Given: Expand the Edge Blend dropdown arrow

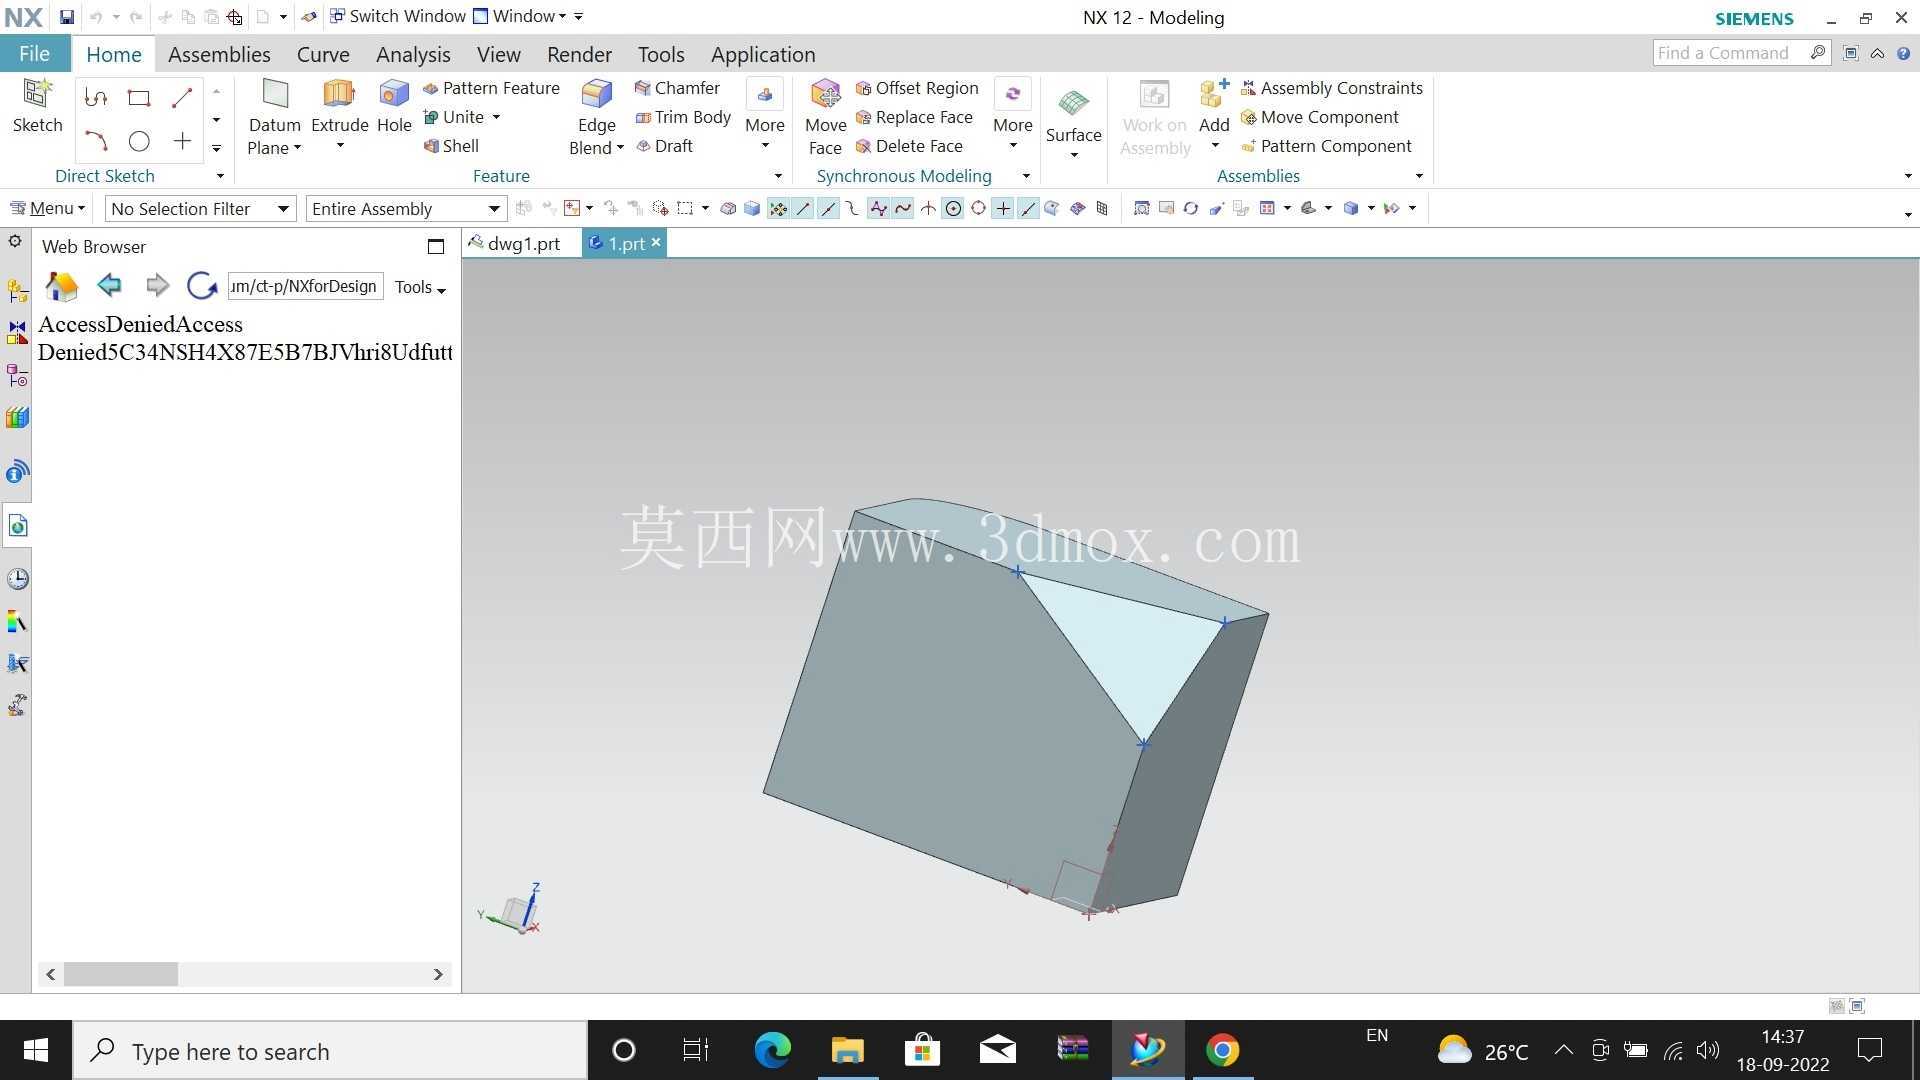Looking at the screenshot, I should [x=620, y=148].
